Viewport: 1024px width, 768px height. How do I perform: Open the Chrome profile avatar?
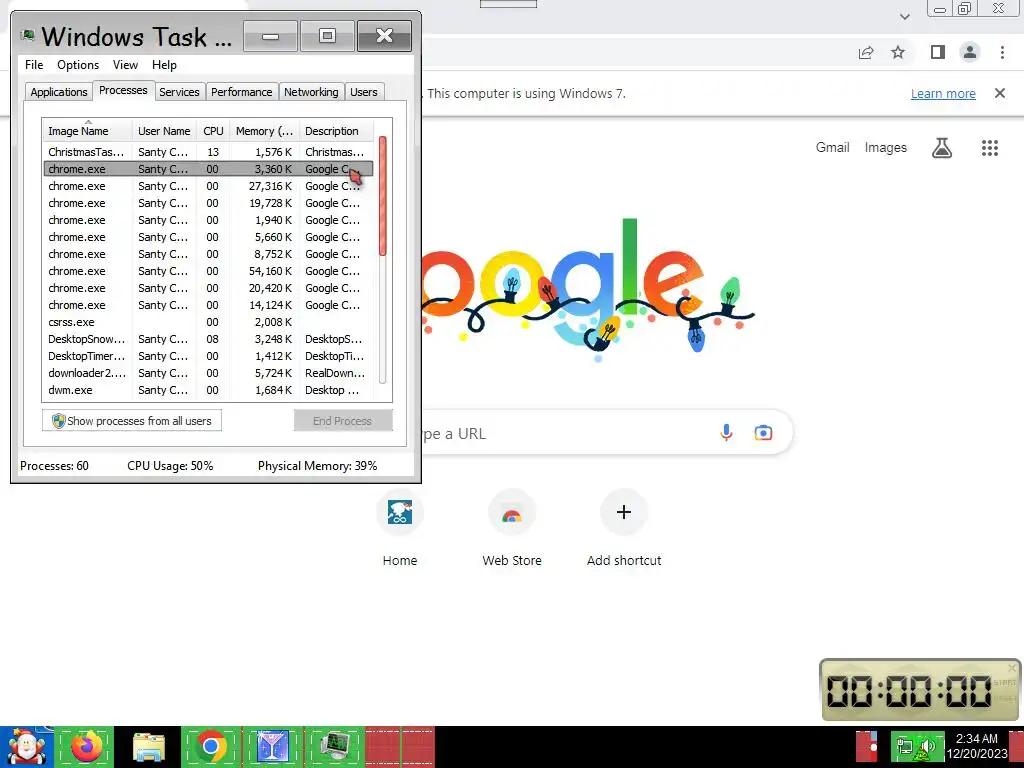tap(970, 52)
